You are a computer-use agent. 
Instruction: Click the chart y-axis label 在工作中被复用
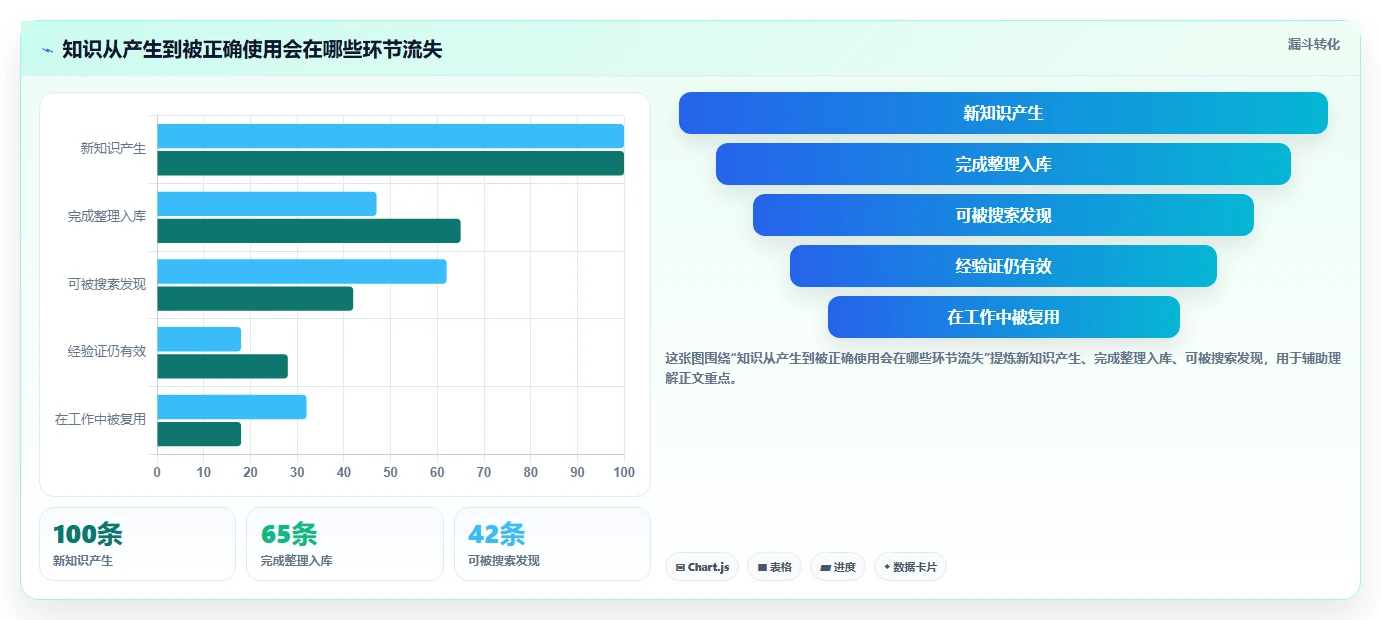pos(100,420)
